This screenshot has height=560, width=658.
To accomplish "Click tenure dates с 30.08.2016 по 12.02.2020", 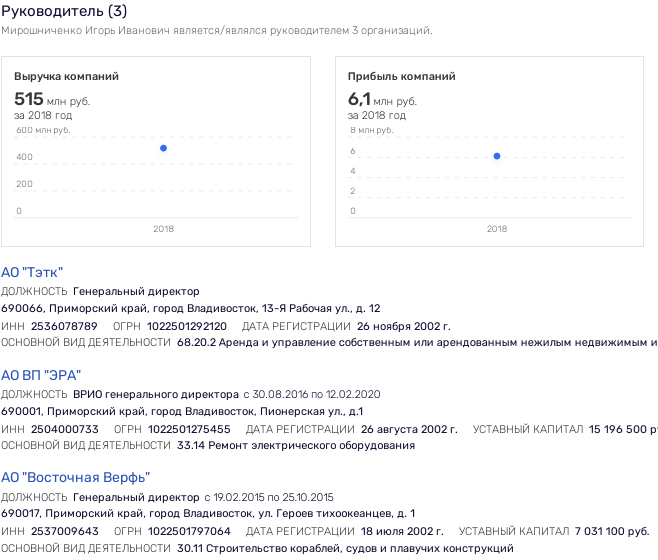I will tap(312, 394).
